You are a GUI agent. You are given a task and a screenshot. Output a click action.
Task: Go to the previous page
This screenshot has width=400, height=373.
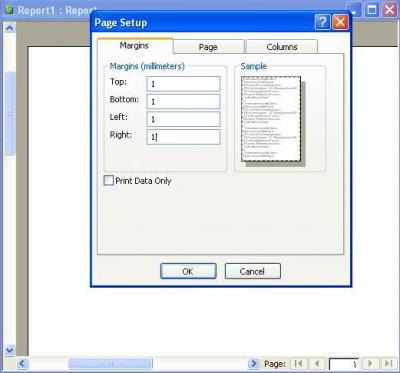317,363
